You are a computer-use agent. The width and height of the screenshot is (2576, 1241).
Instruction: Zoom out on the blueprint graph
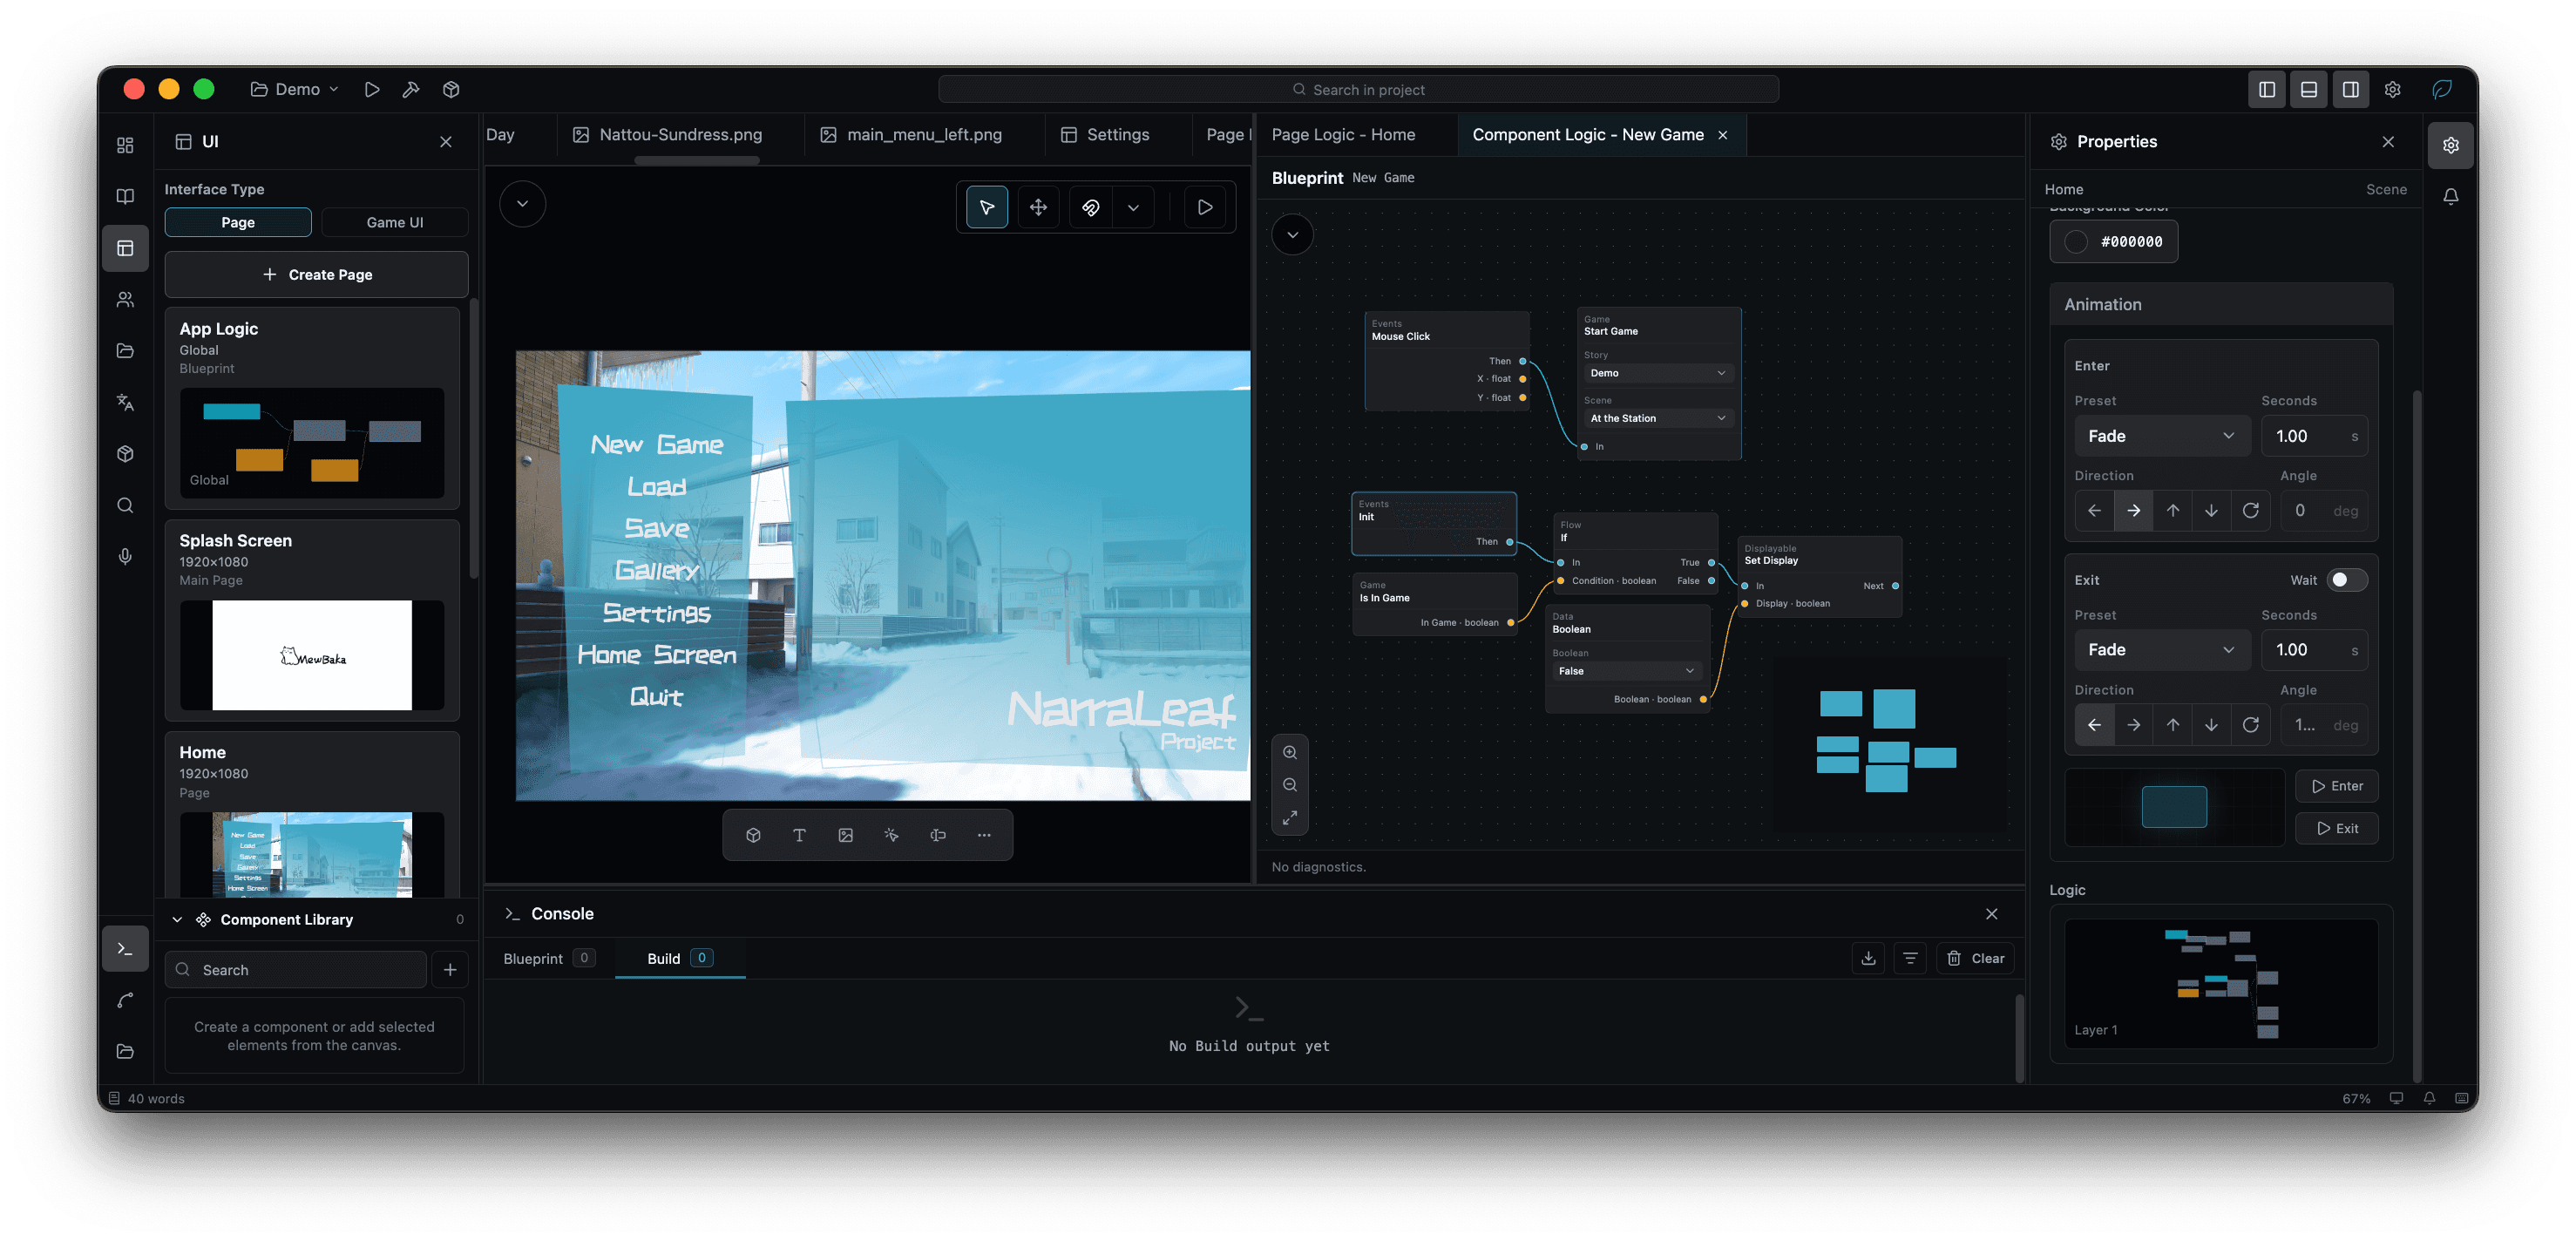pos(1290,785)
